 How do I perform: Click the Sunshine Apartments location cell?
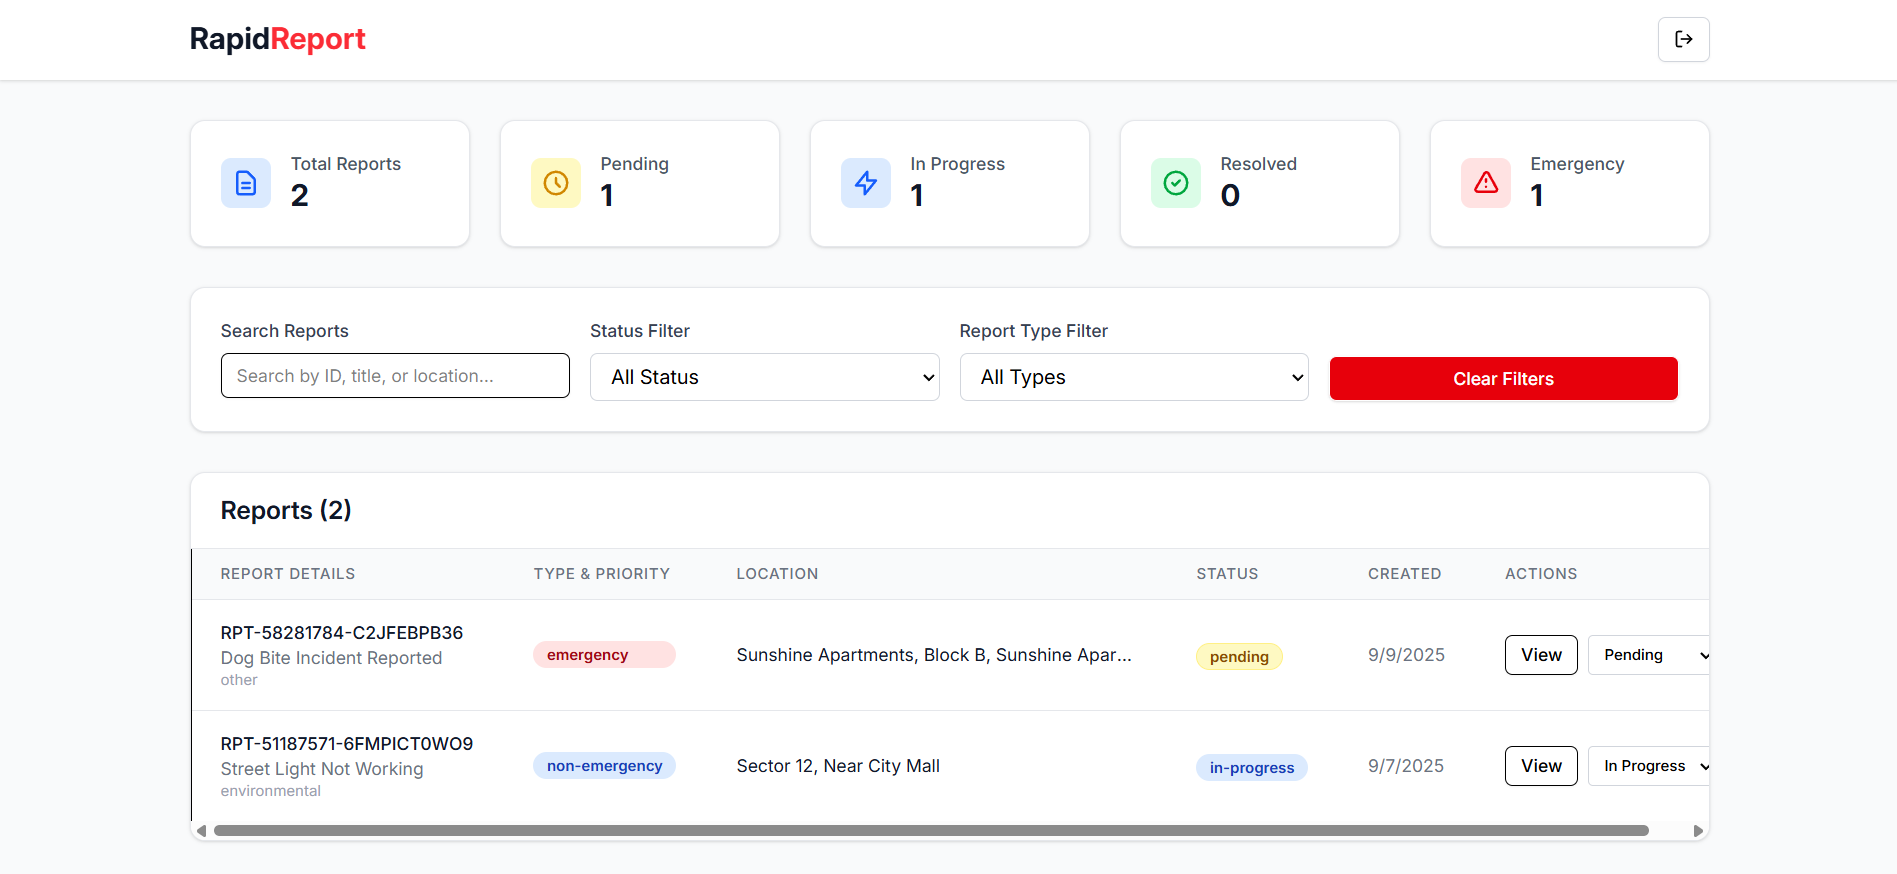[x=934, y=655]
